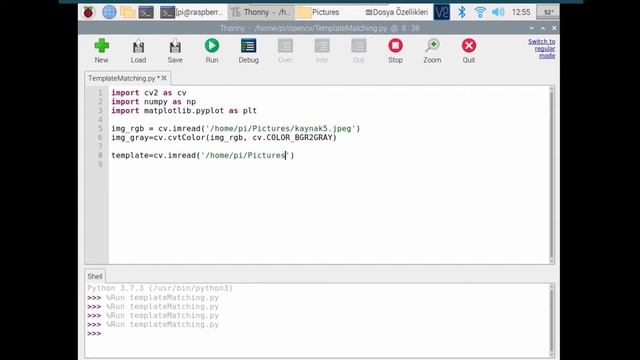The image size is (640, 360).
Task: Open the file manager folder icon
Action: tap(127, 12)
